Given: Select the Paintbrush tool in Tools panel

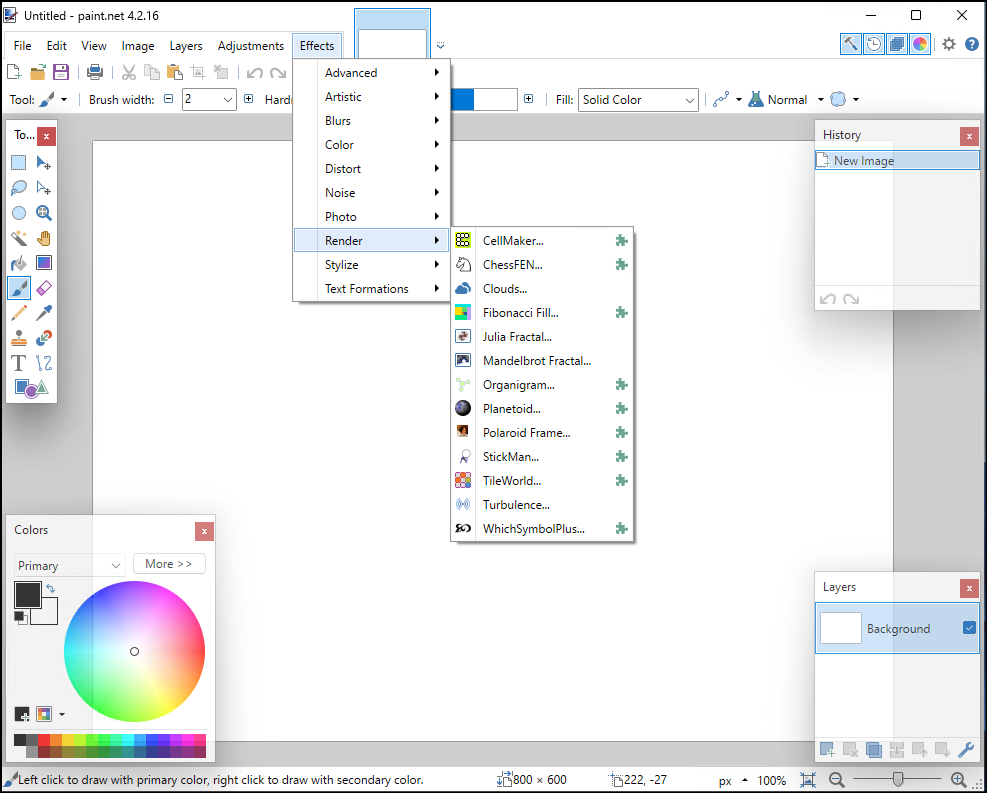Looking at the screenshot, I should coord(19,288).
